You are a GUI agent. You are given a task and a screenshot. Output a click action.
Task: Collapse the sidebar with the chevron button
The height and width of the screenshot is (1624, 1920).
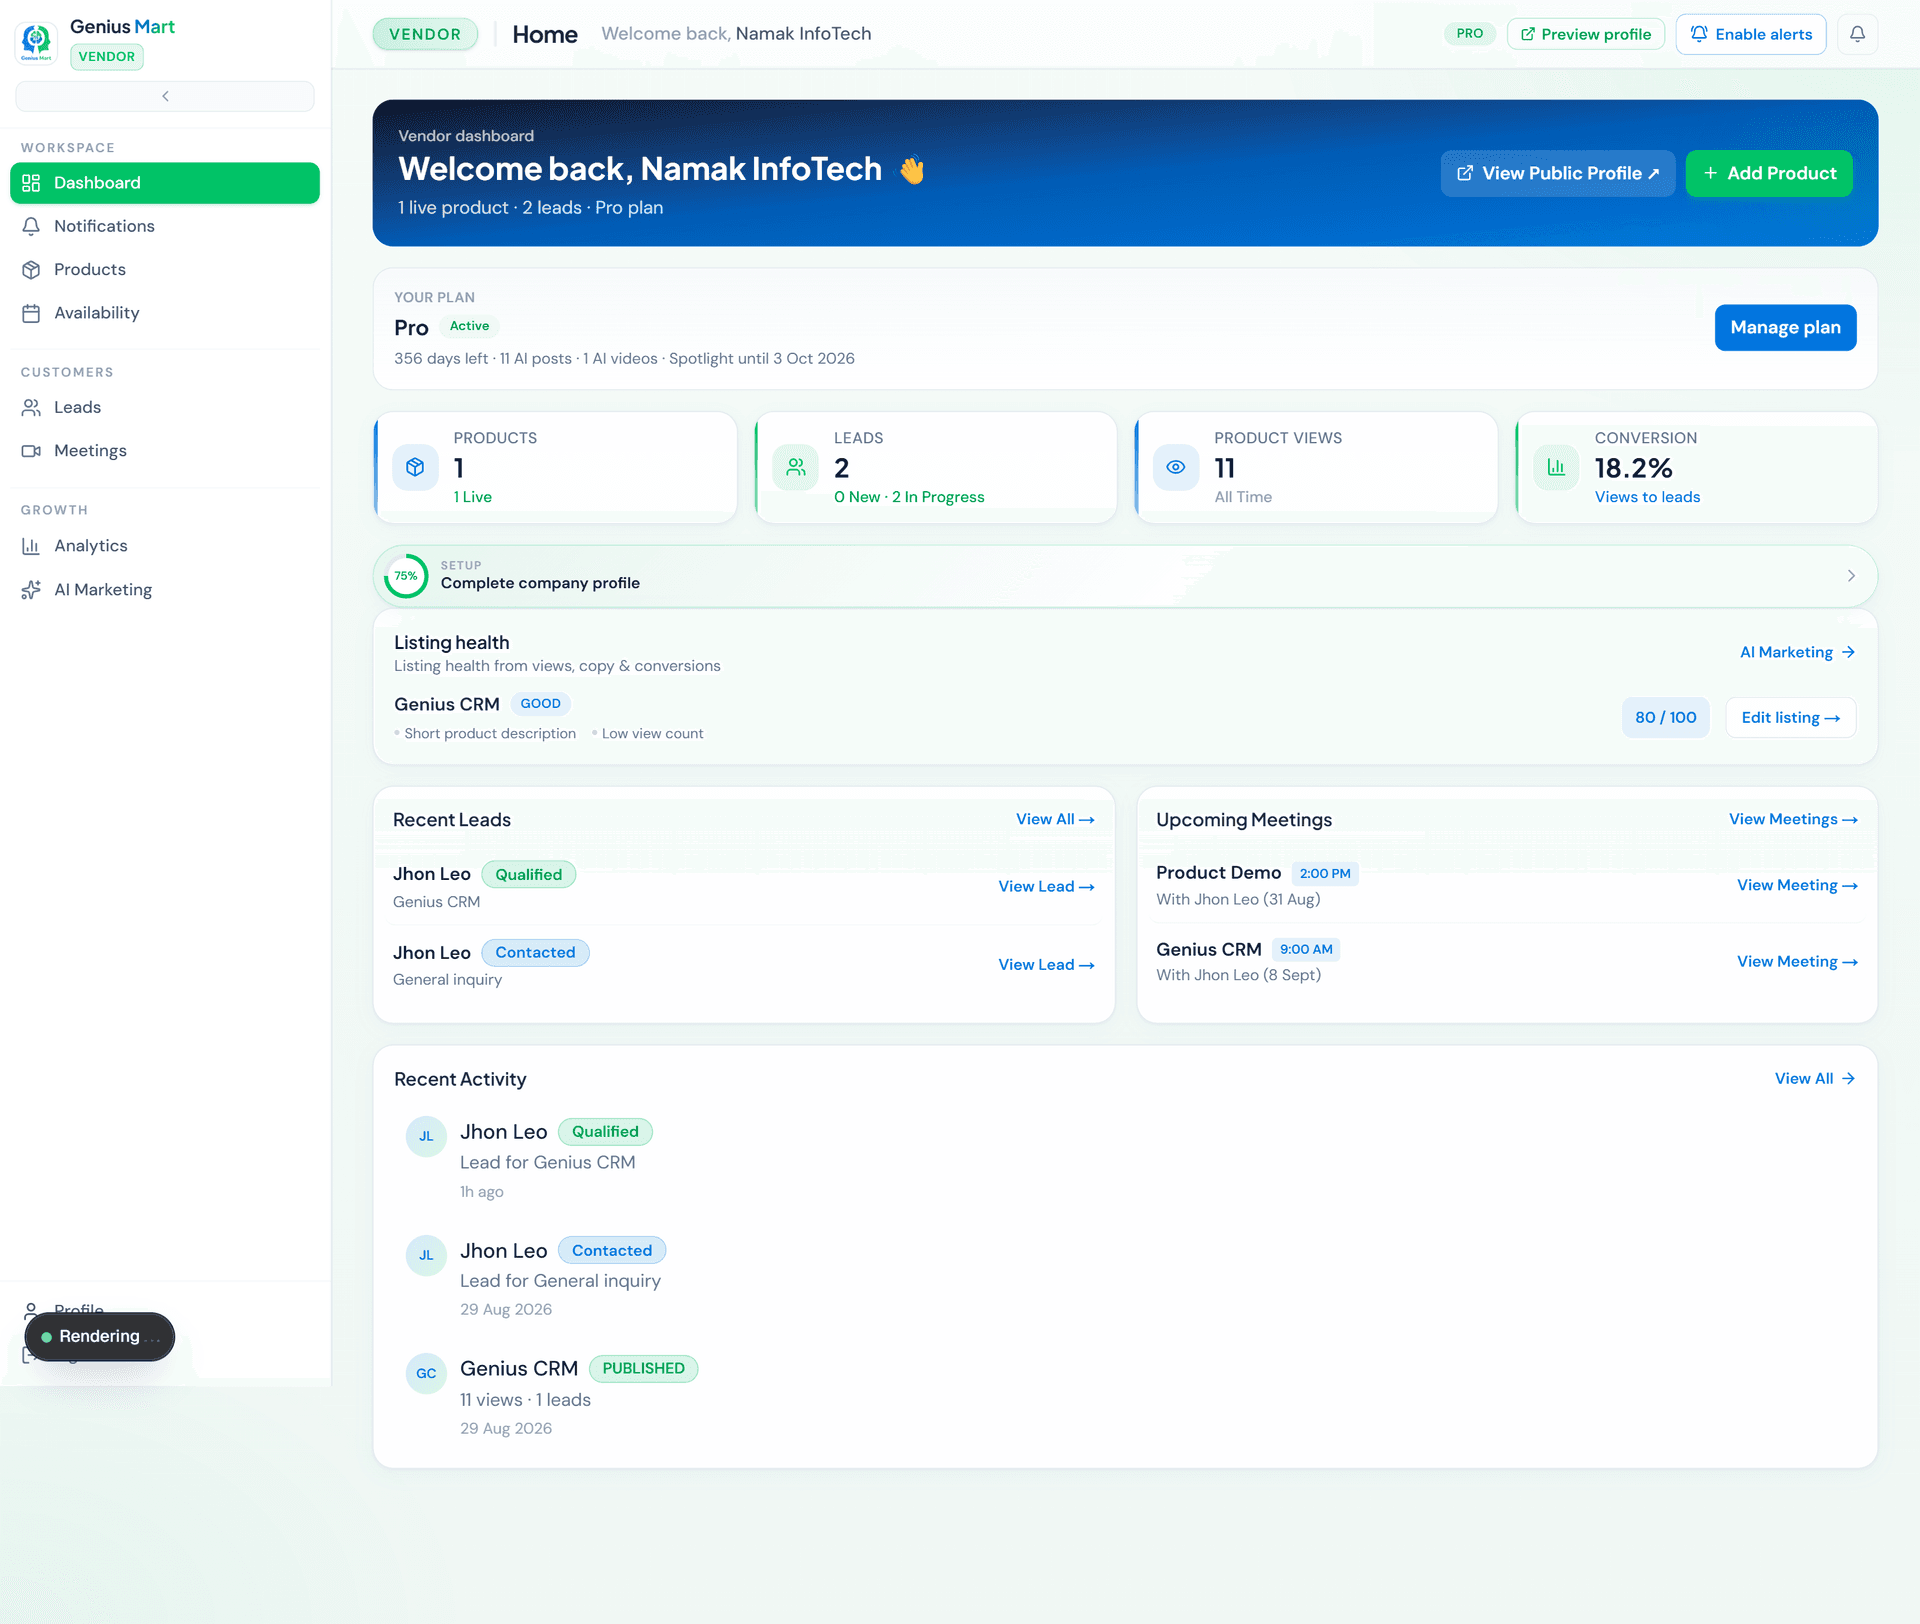[165, 96]
